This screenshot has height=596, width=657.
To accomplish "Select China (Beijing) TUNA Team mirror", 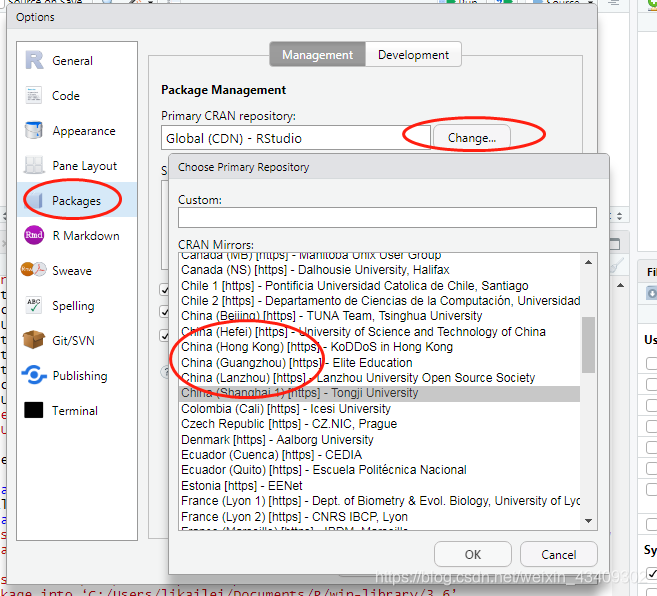I will pyautogui.click(x=379, y=316).
